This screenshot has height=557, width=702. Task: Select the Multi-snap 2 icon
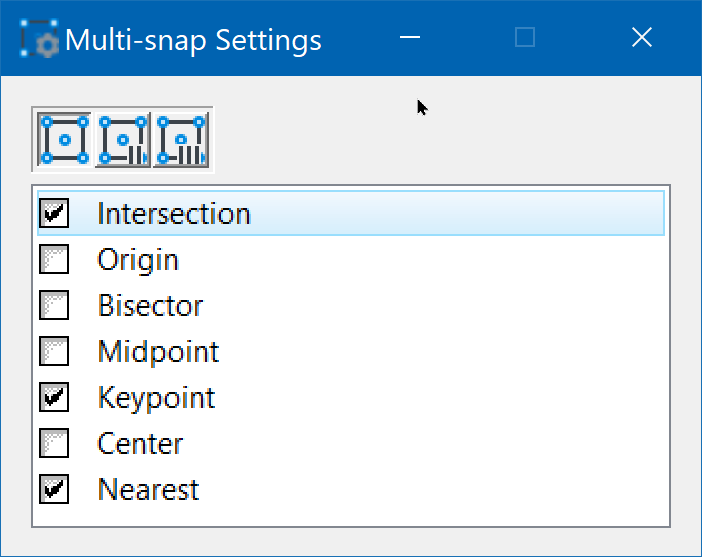(123, 139)
